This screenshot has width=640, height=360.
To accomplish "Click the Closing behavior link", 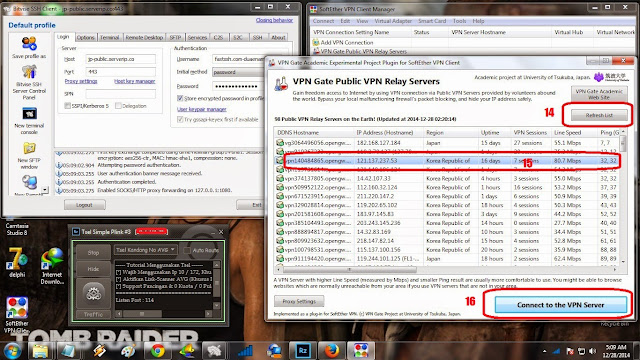I will (274, 20).
